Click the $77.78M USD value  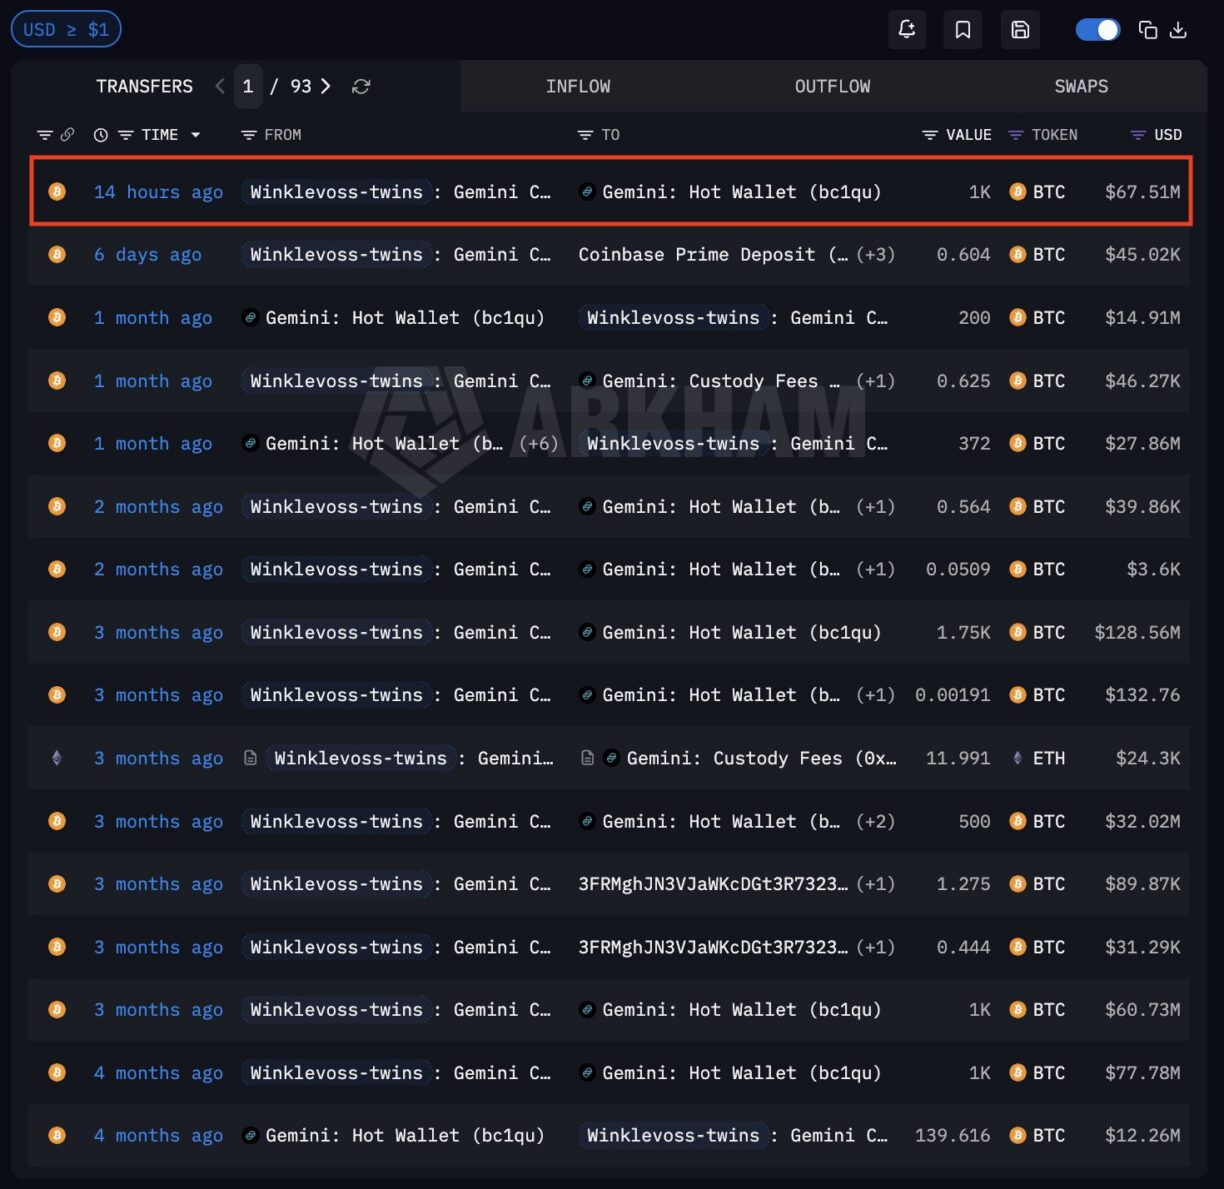pos(1142,1072)
